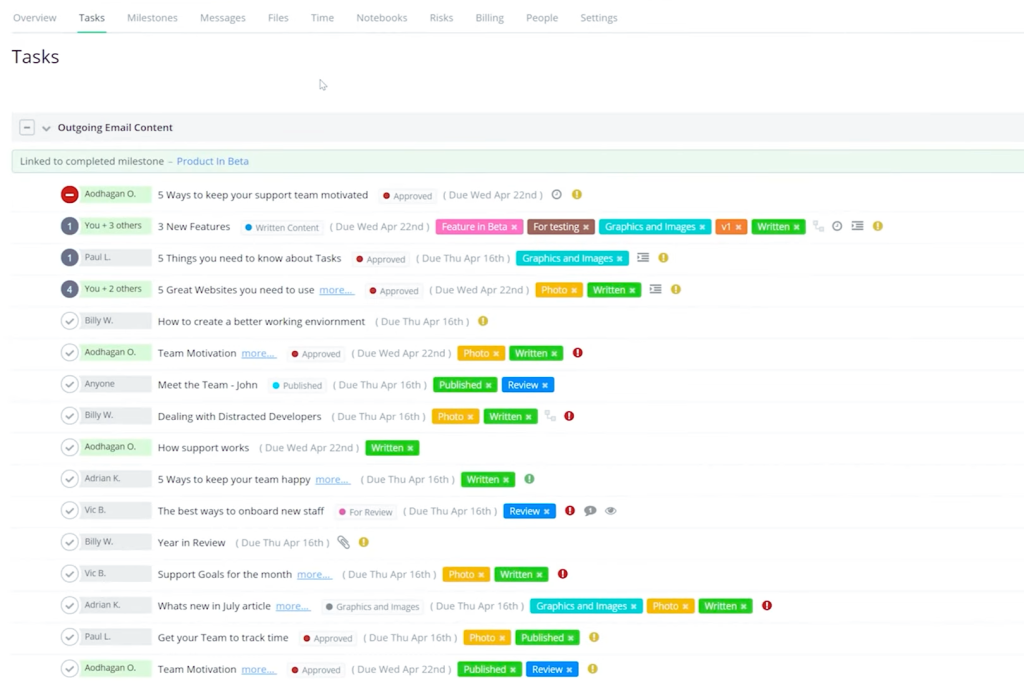Open comments bubble on 'The best ways to onboard new staff'
Screen dimensions: 1024x683
590,511
